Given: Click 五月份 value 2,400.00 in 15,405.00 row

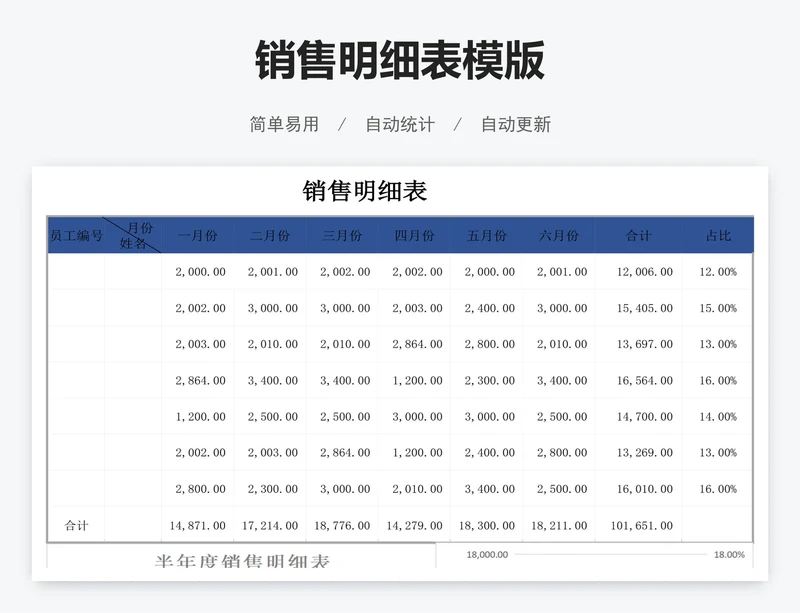Looking at the screenshot, I should [x=490, y=308].
